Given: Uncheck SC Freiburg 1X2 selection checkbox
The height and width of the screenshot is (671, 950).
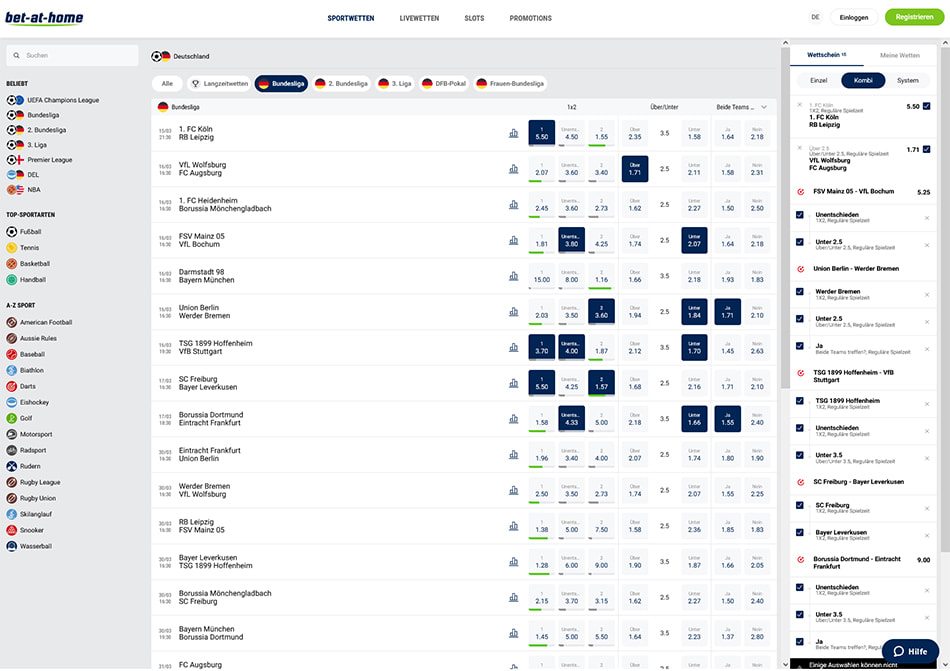Looking at the screenshot, I should point(800,506).
